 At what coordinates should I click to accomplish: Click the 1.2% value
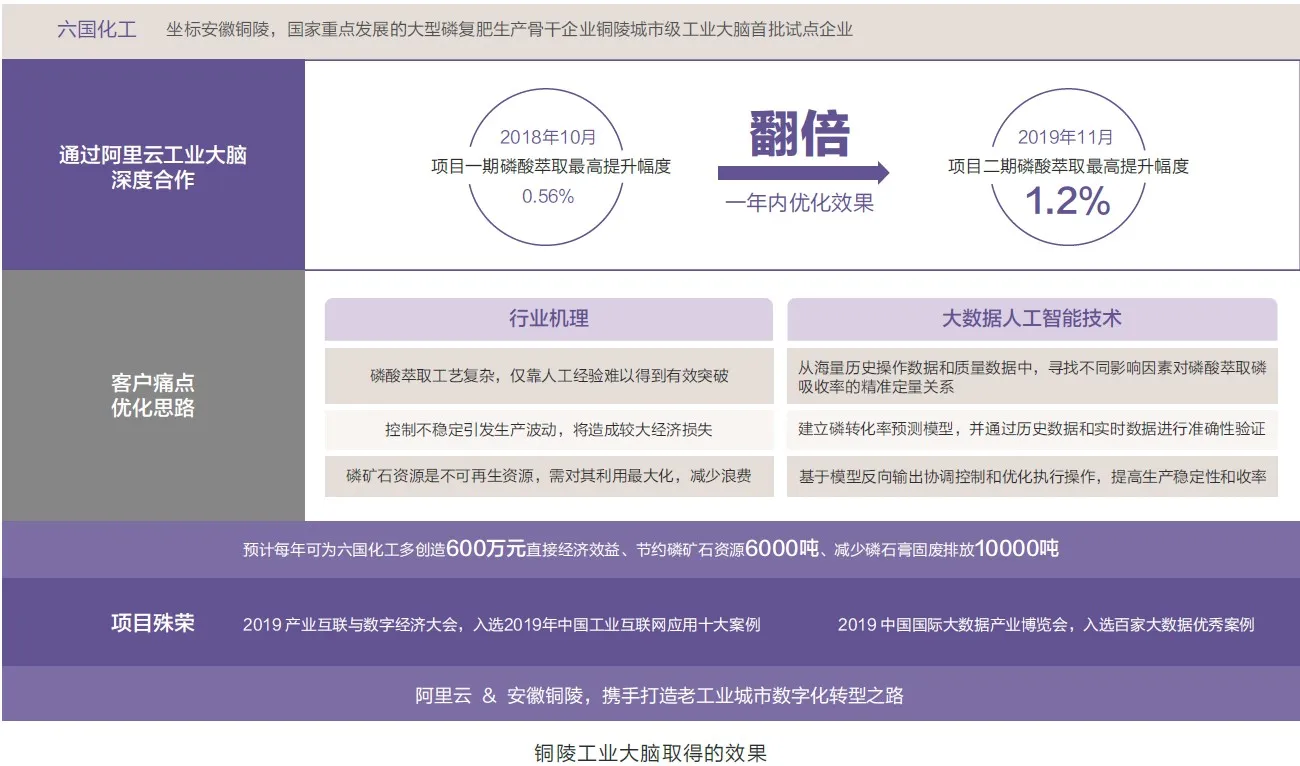pos(1067,202)
